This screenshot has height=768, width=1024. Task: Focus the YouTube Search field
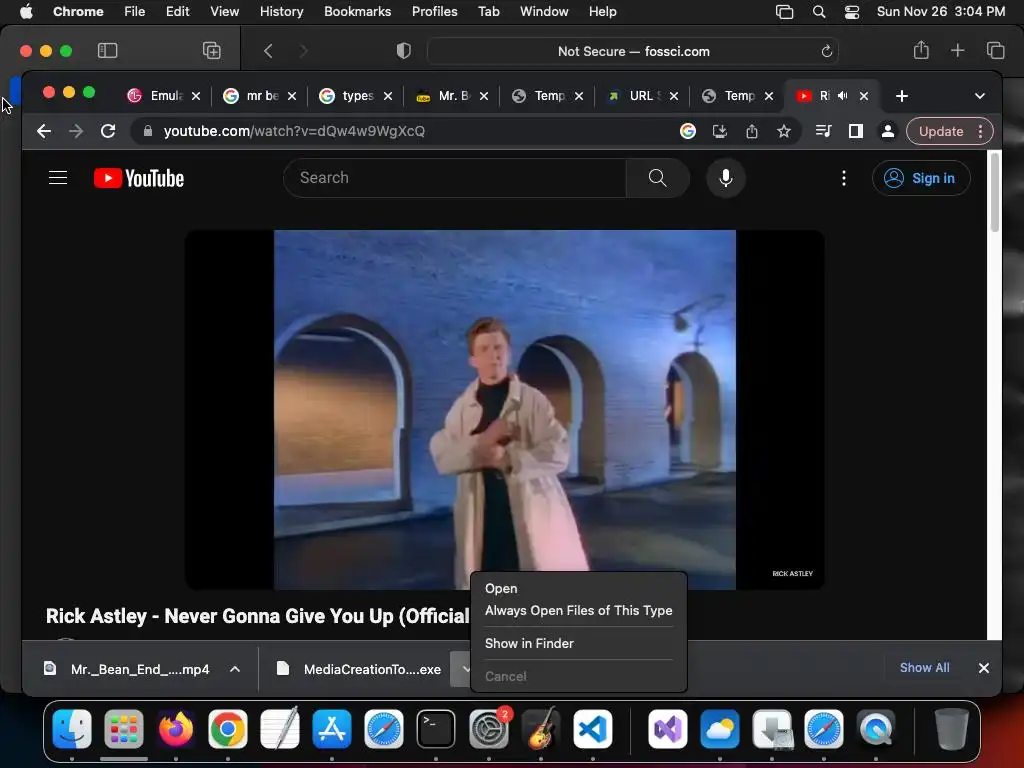tap(455, 178)
